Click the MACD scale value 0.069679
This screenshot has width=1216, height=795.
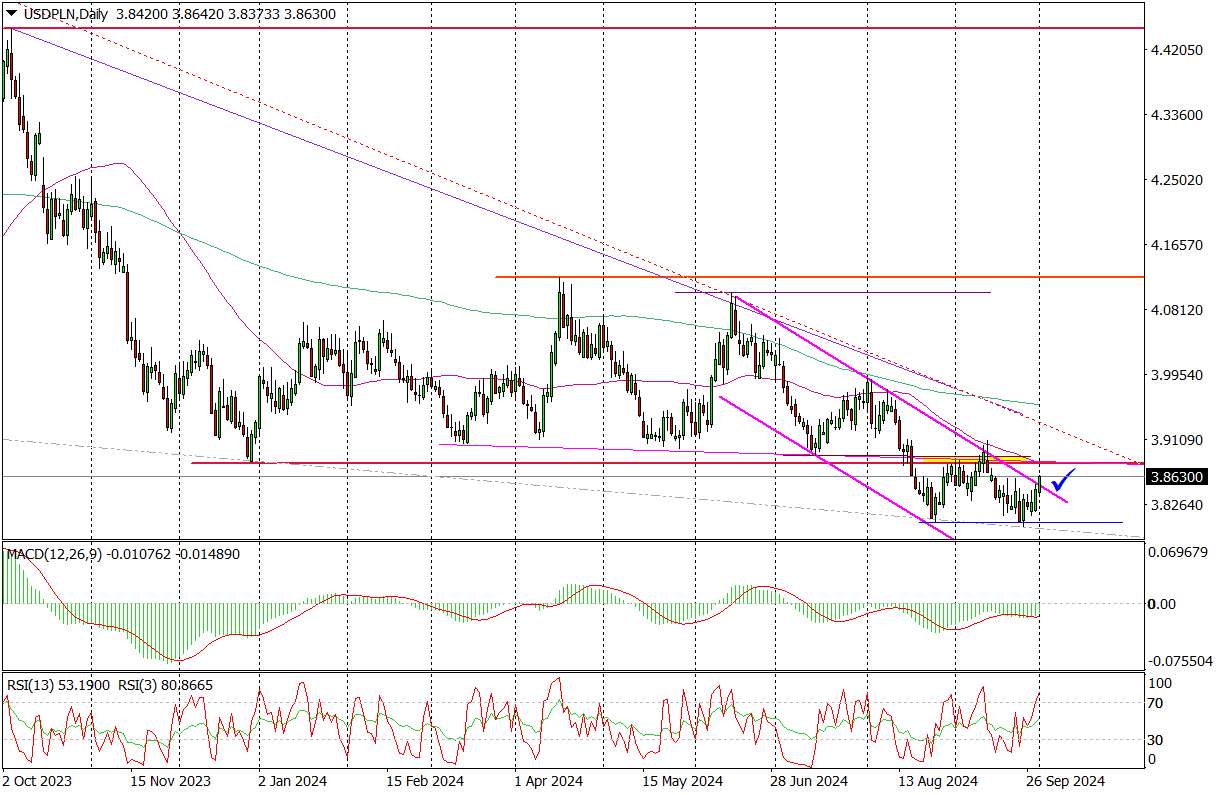[1178, 552]
